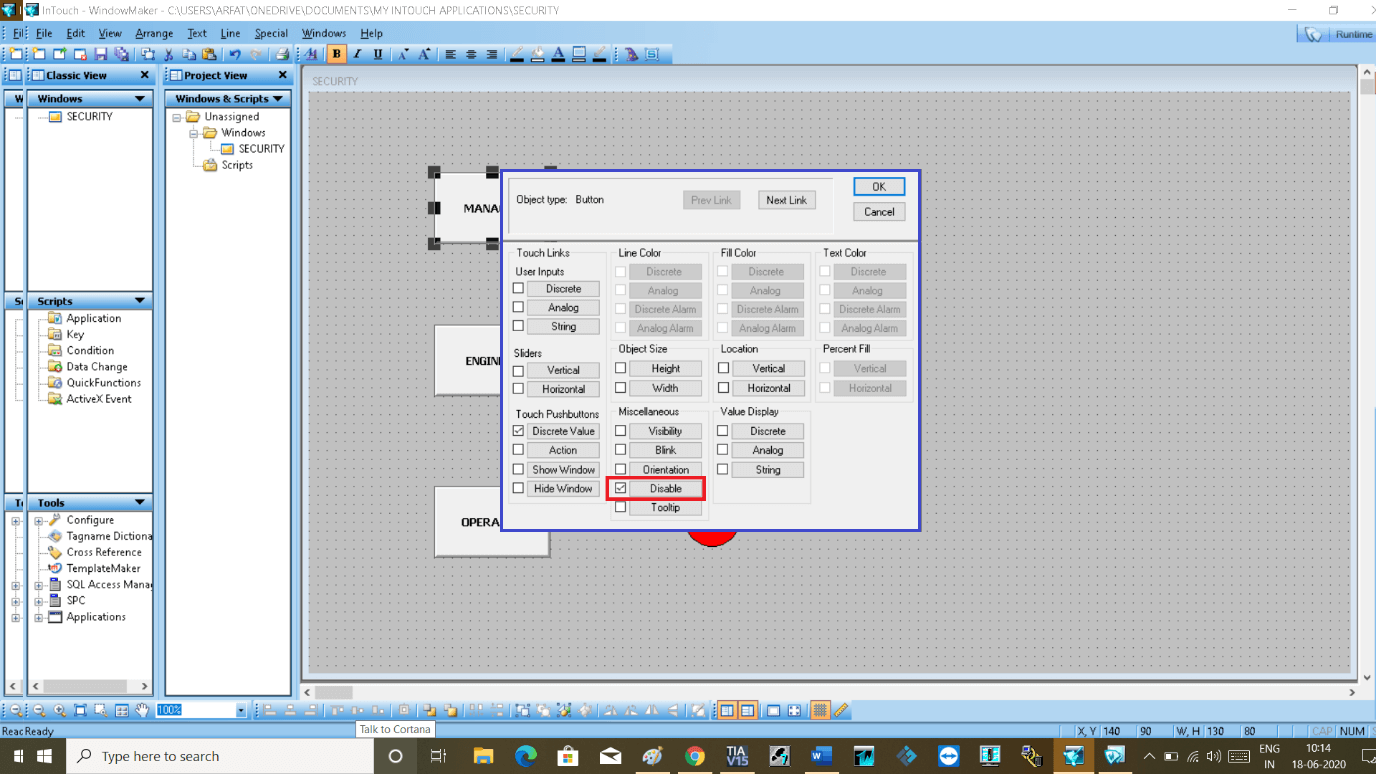Open the Line Color picker icon

point(517,54)
